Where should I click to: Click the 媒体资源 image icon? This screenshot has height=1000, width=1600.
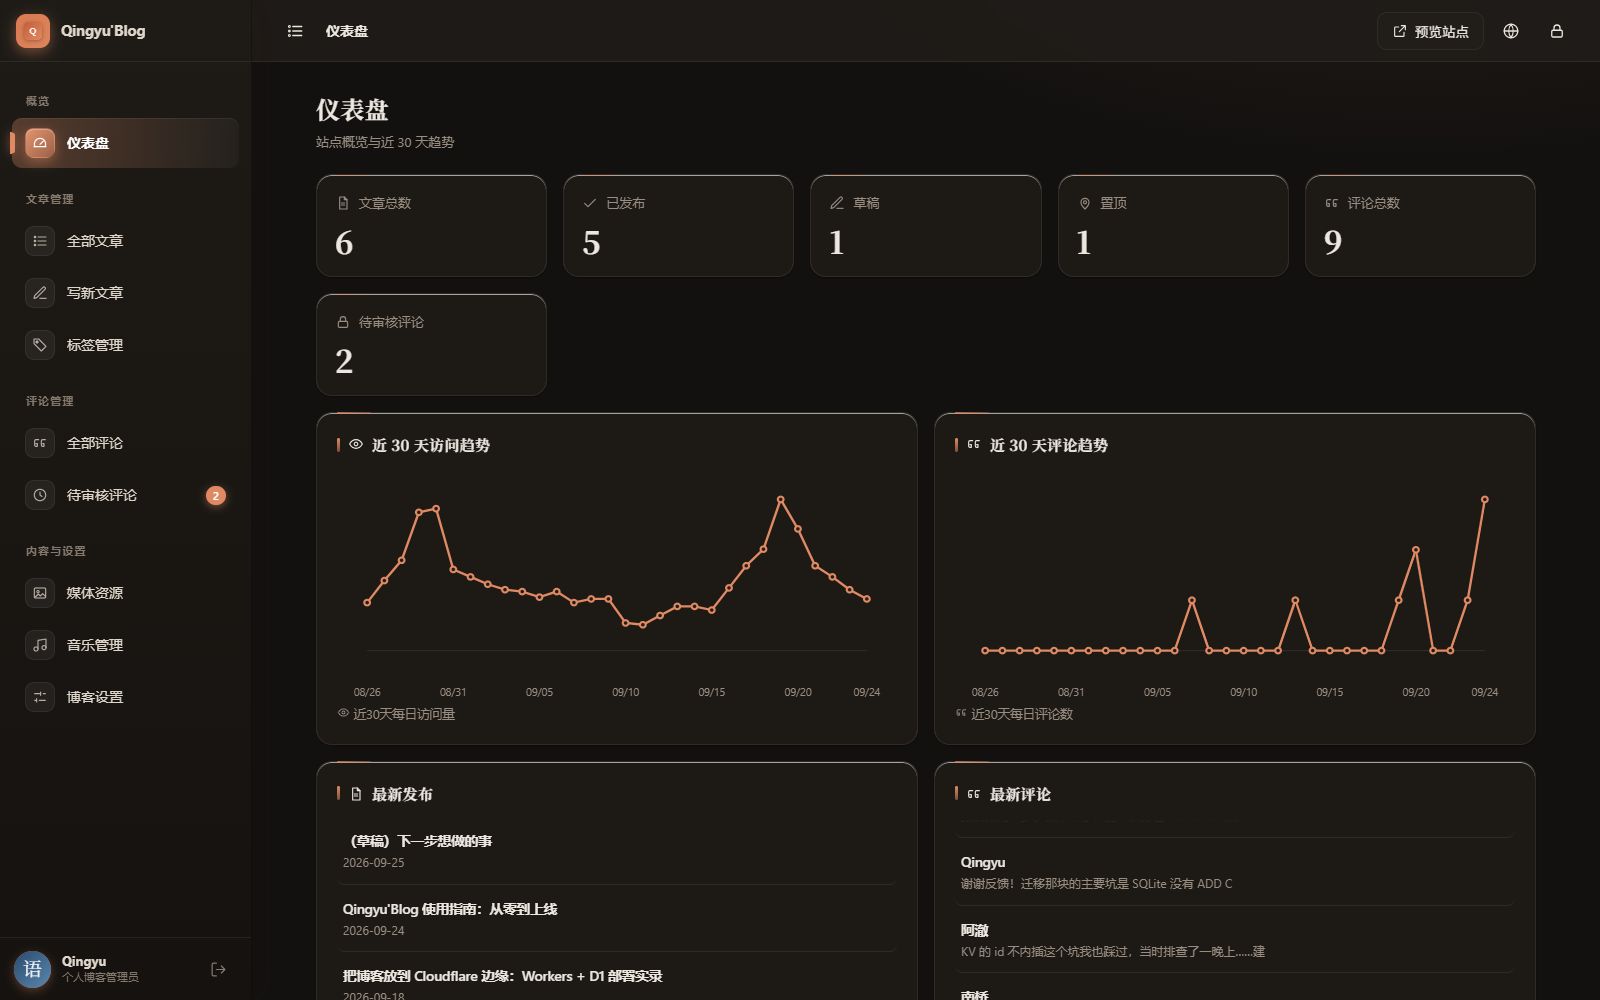40,593
